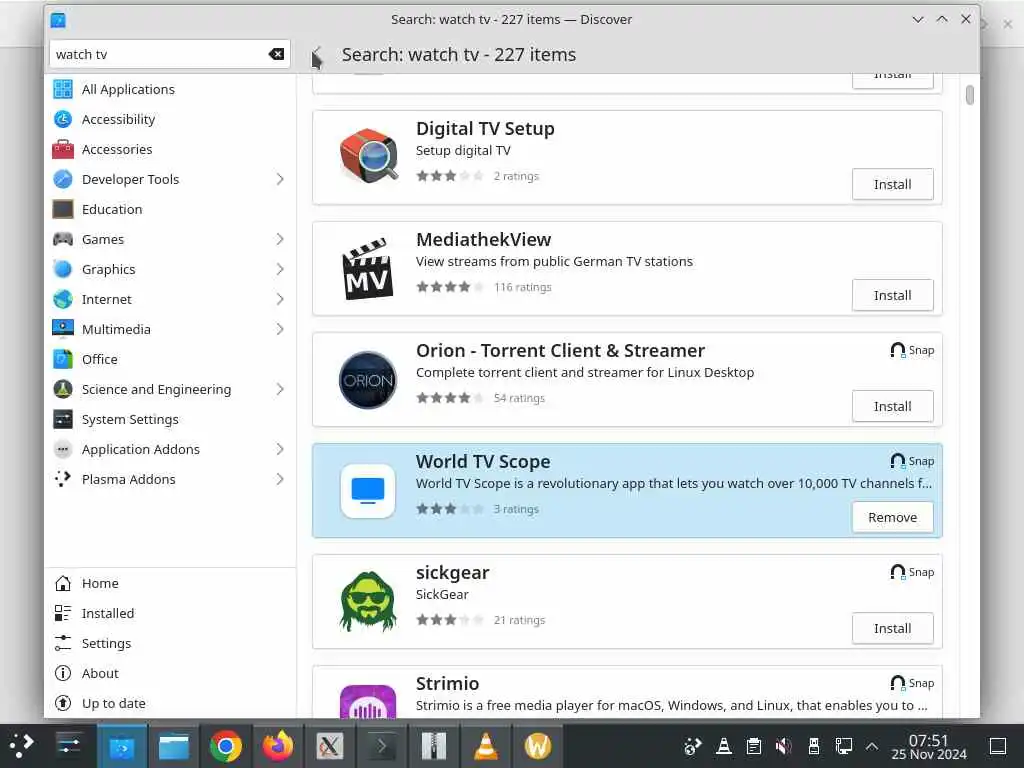
Task: Click the Up to date icon
Action: pos(63,703)
